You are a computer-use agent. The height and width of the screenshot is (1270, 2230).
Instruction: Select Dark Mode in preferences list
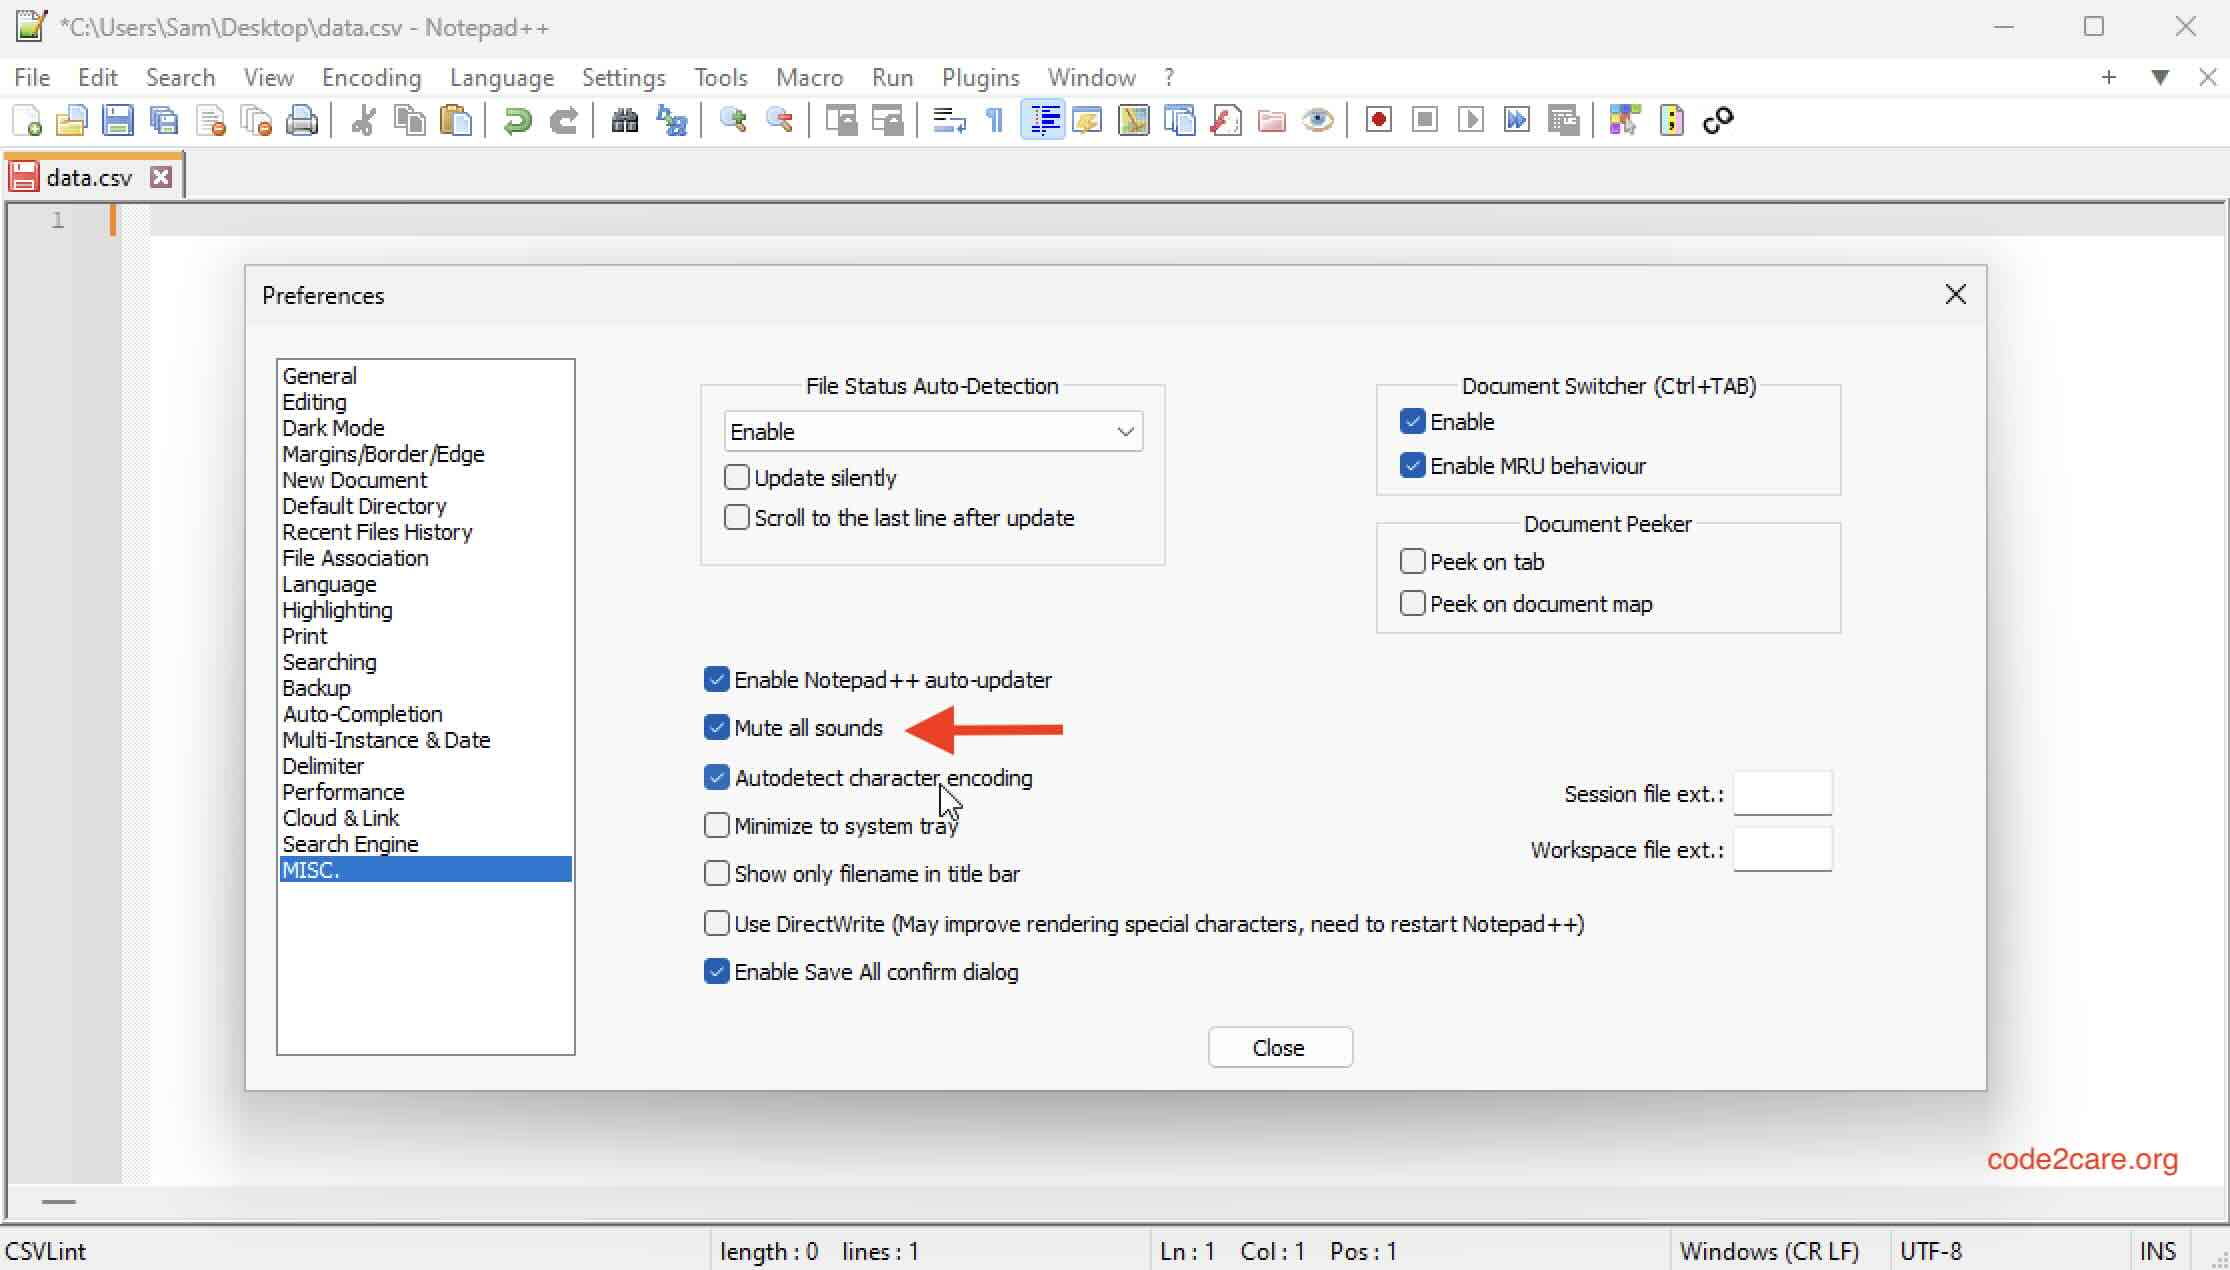point(333,428)
